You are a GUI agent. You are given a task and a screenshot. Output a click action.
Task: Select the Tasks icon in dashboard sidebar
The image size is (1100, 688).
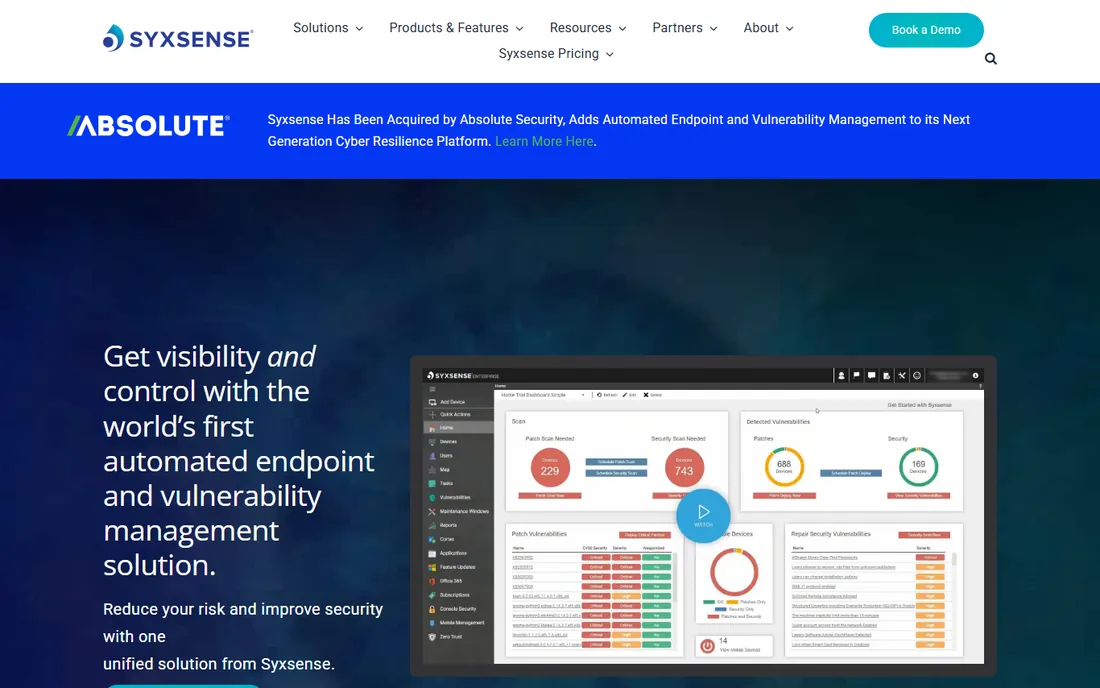pos(432,484)
